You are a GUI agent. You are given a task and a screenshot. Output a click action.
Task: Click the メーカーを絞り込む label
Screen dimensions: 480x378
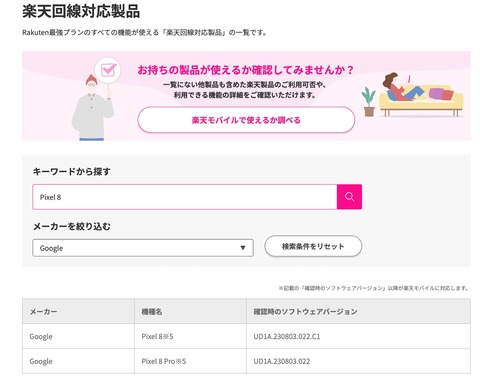click(x=72, y=227)
